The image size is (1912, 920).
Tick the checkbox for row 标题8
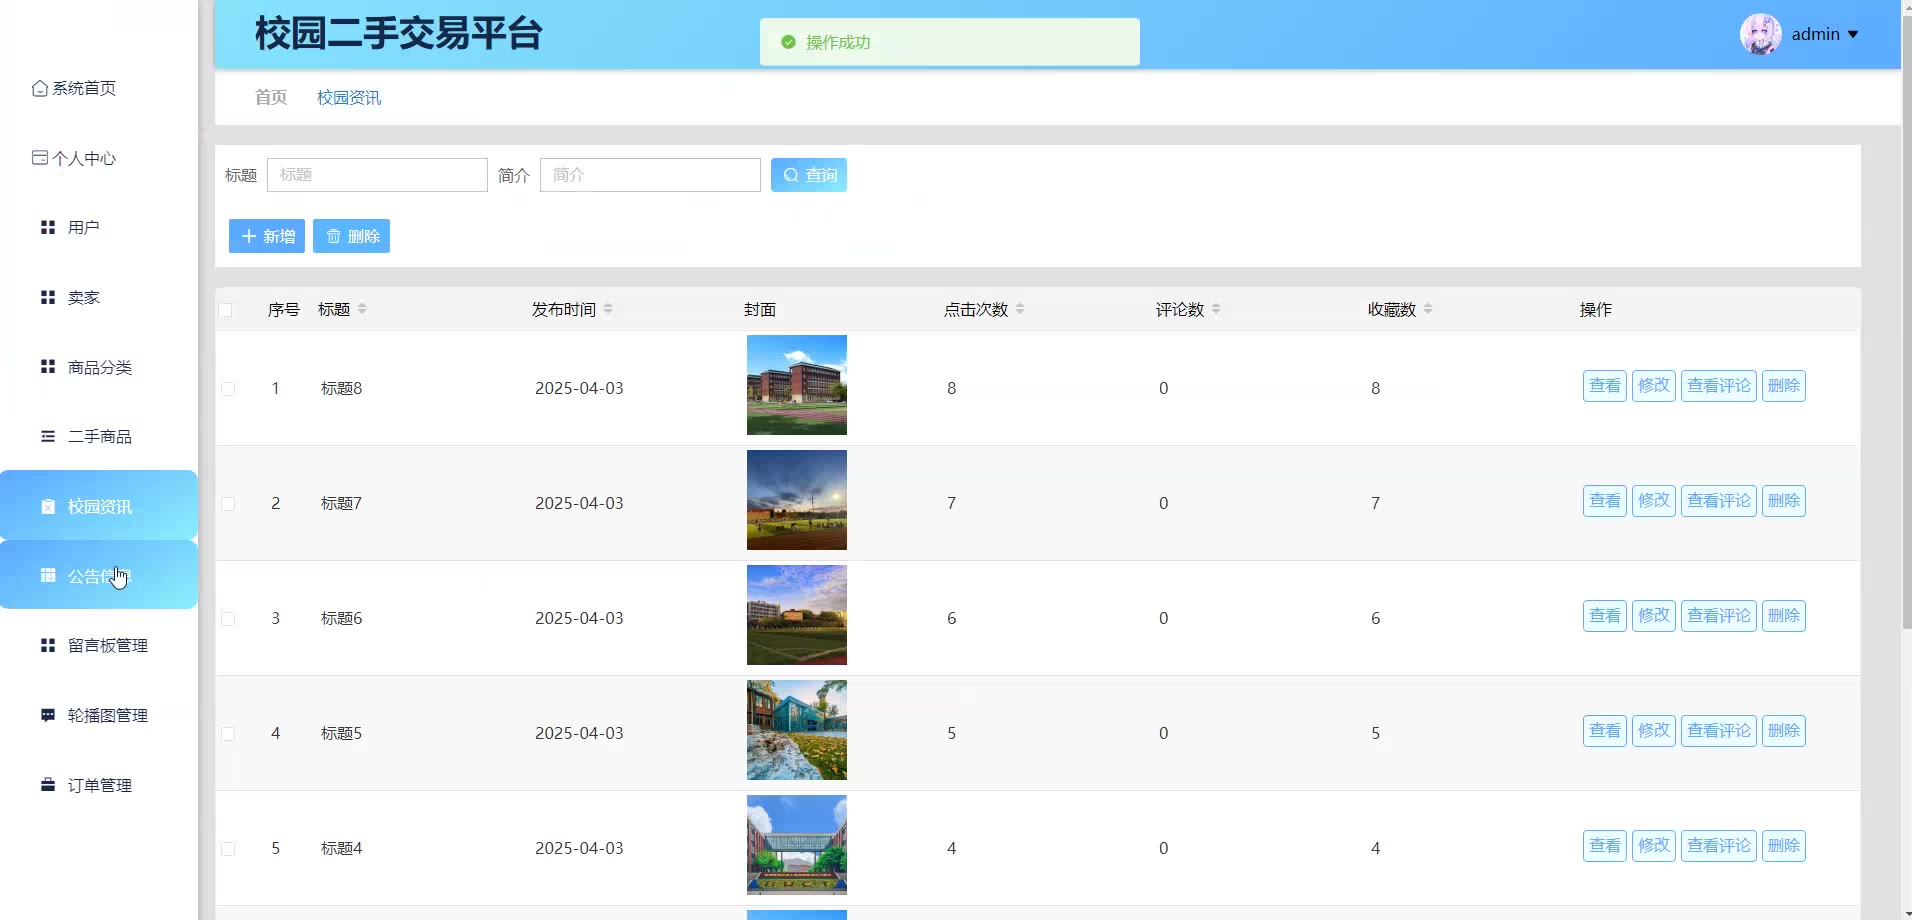[228, 389]
